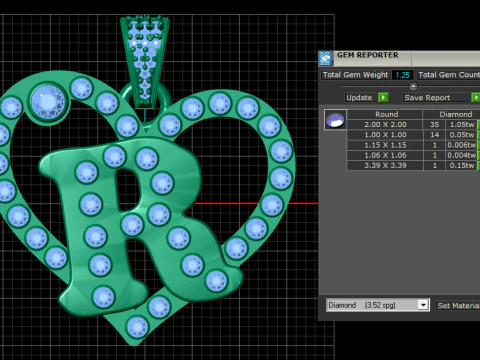Select the large bezel-set gem on the heart
This screenshot has height=360, width=480.
point(48,101)
